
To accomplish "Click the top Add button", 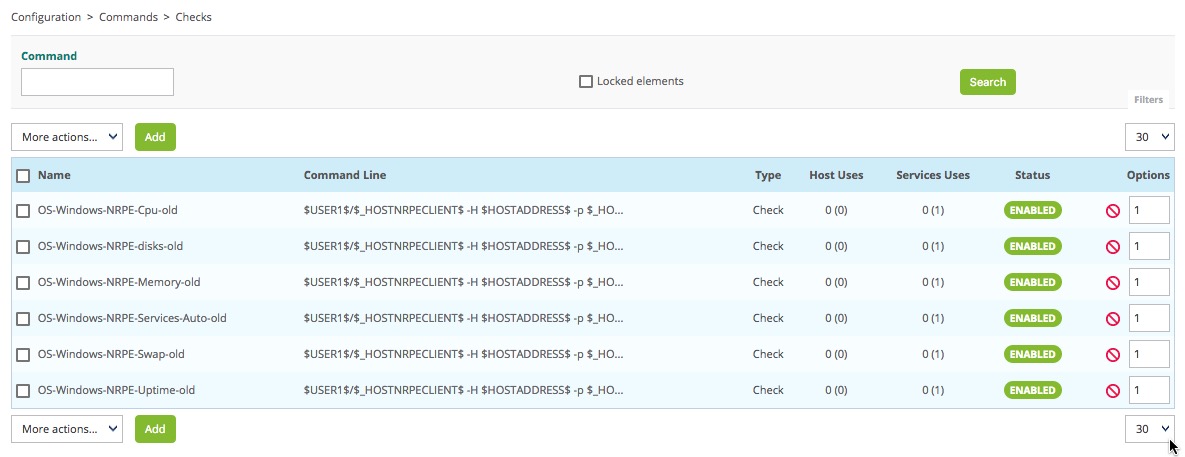I will (155, 137).
